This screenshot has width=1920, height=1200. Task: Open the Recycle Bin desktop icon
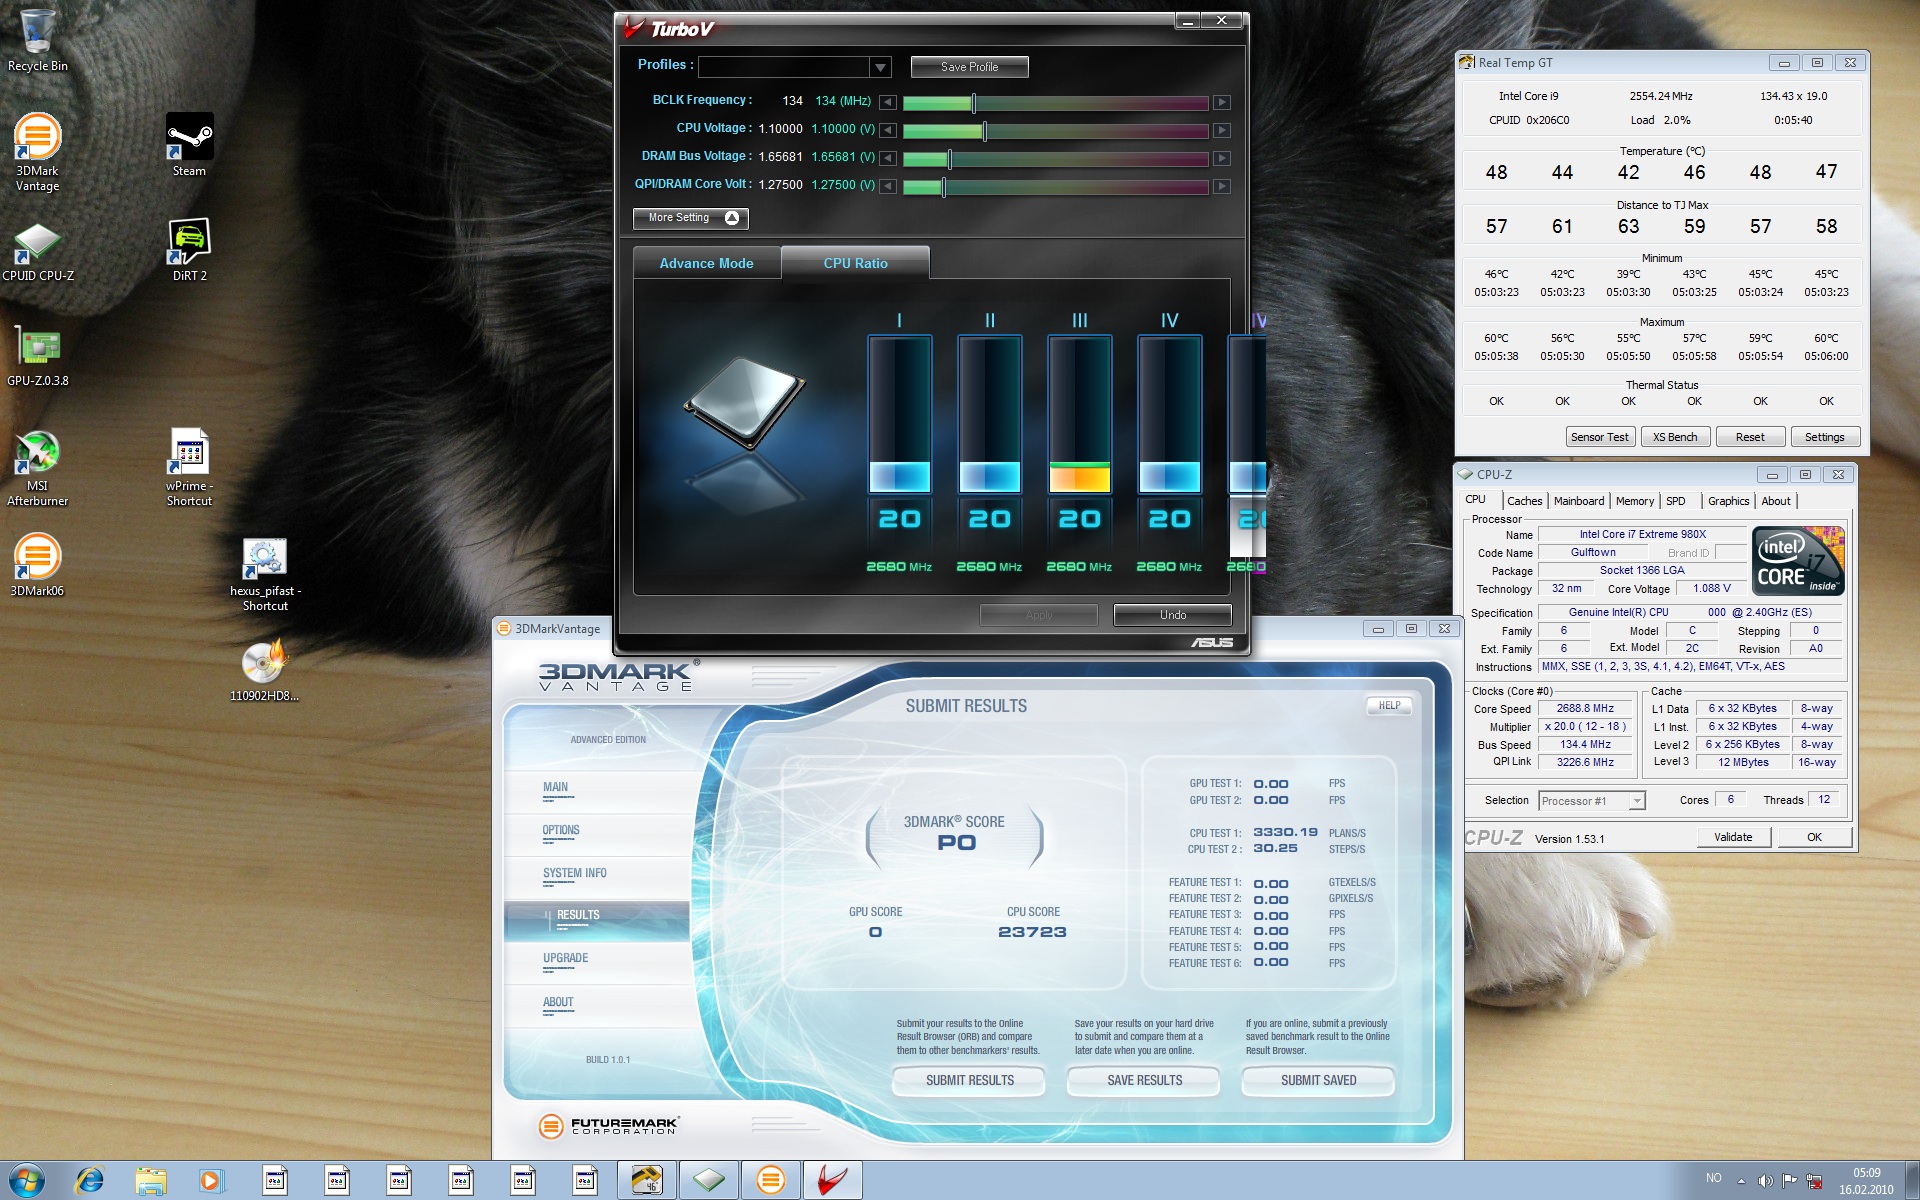(38, 41)
